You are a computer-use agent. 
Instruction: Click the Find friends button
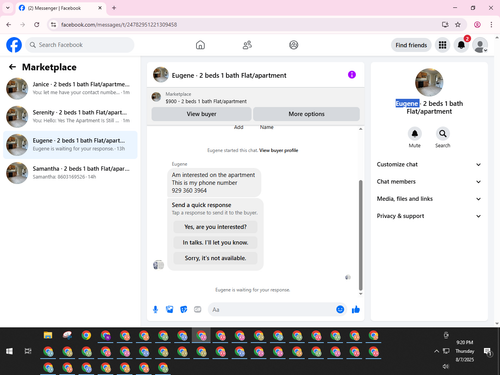pyautogui.click(x=411, y=45)
